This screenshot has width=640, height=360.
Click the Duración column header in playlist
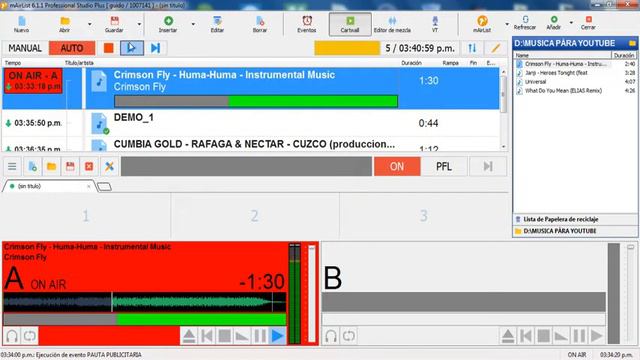coord(411,63)
